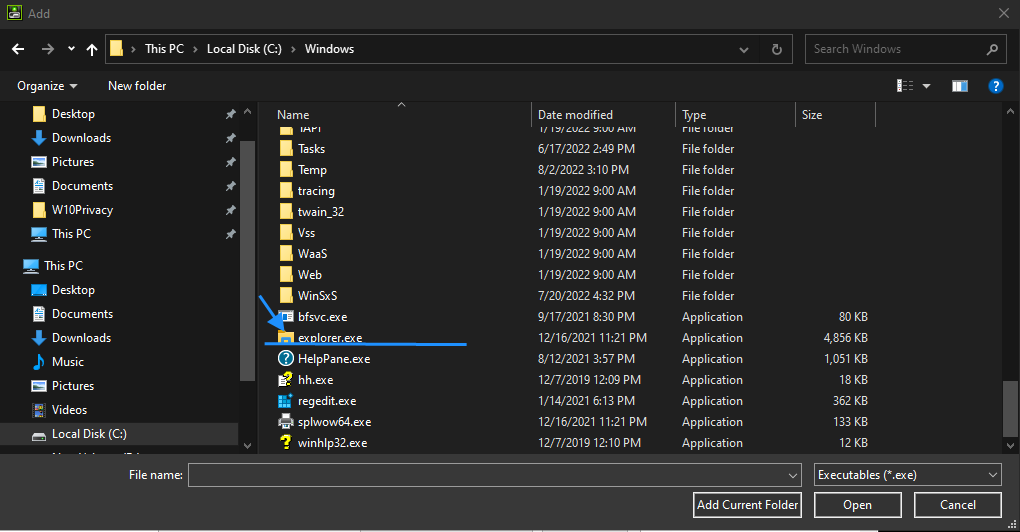The width and height of the screenshot is (1020, 532).
Task: Expand the file type Executables dropdown
Action: [x=907, y=475]
